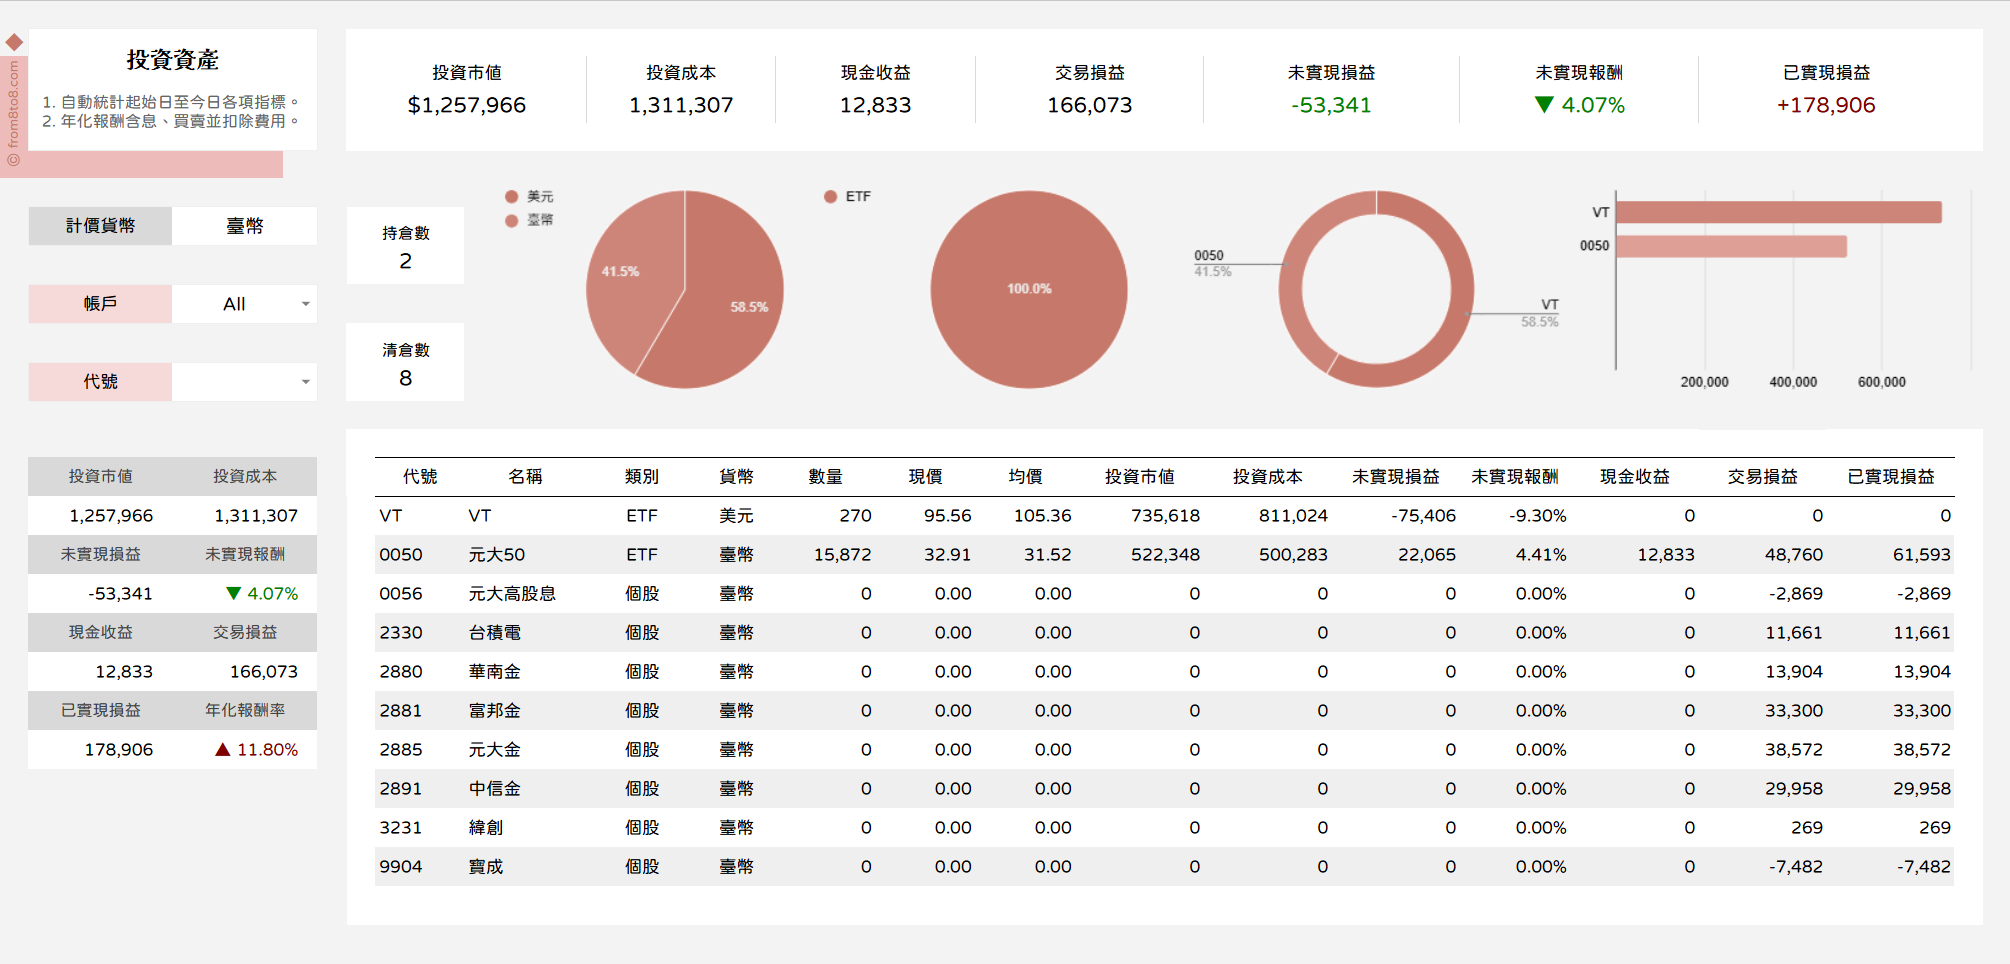Click green down triangle in left summary panel
This screenshot has width=2010, height=964.
click(x=233, y=593)
